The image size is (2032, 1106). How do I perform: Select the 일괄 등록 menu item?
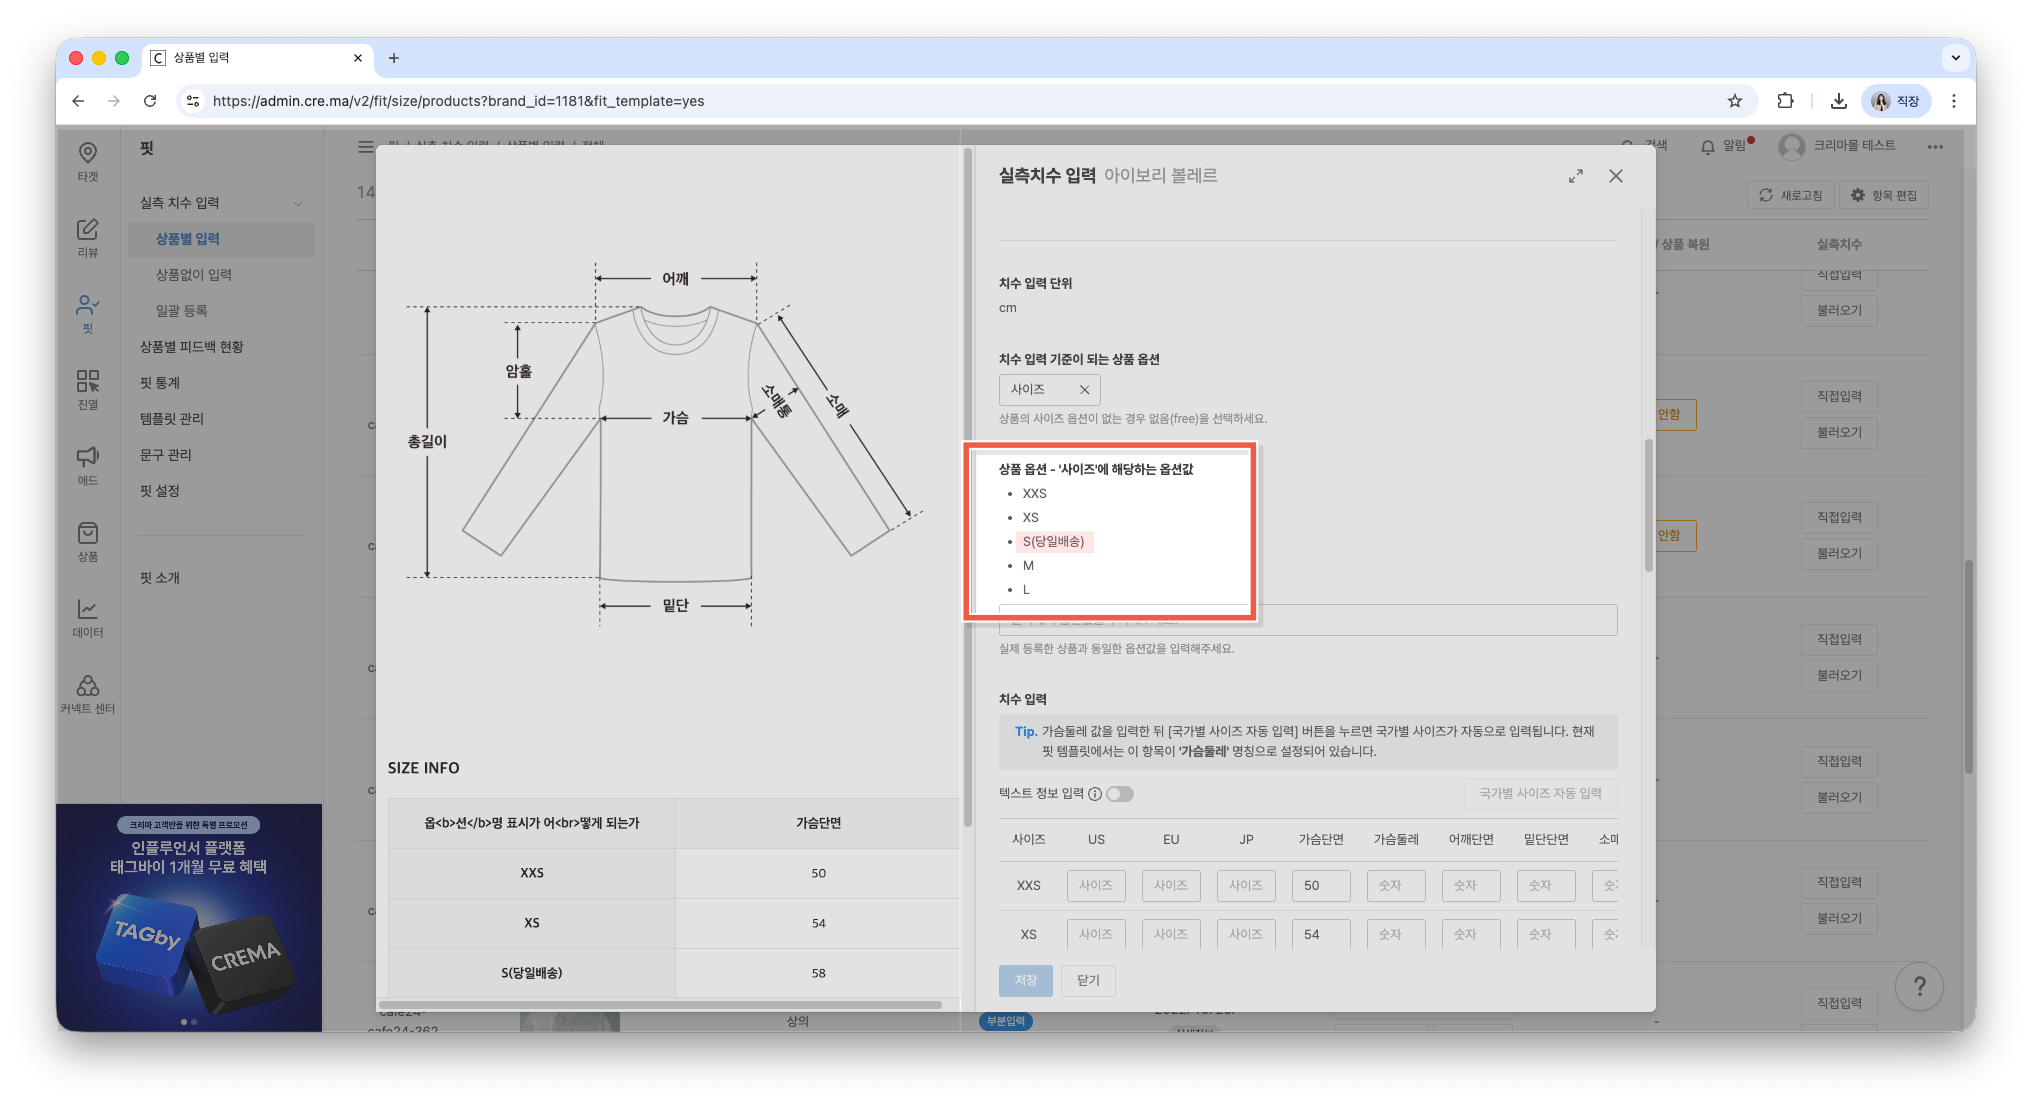[180, 310]
